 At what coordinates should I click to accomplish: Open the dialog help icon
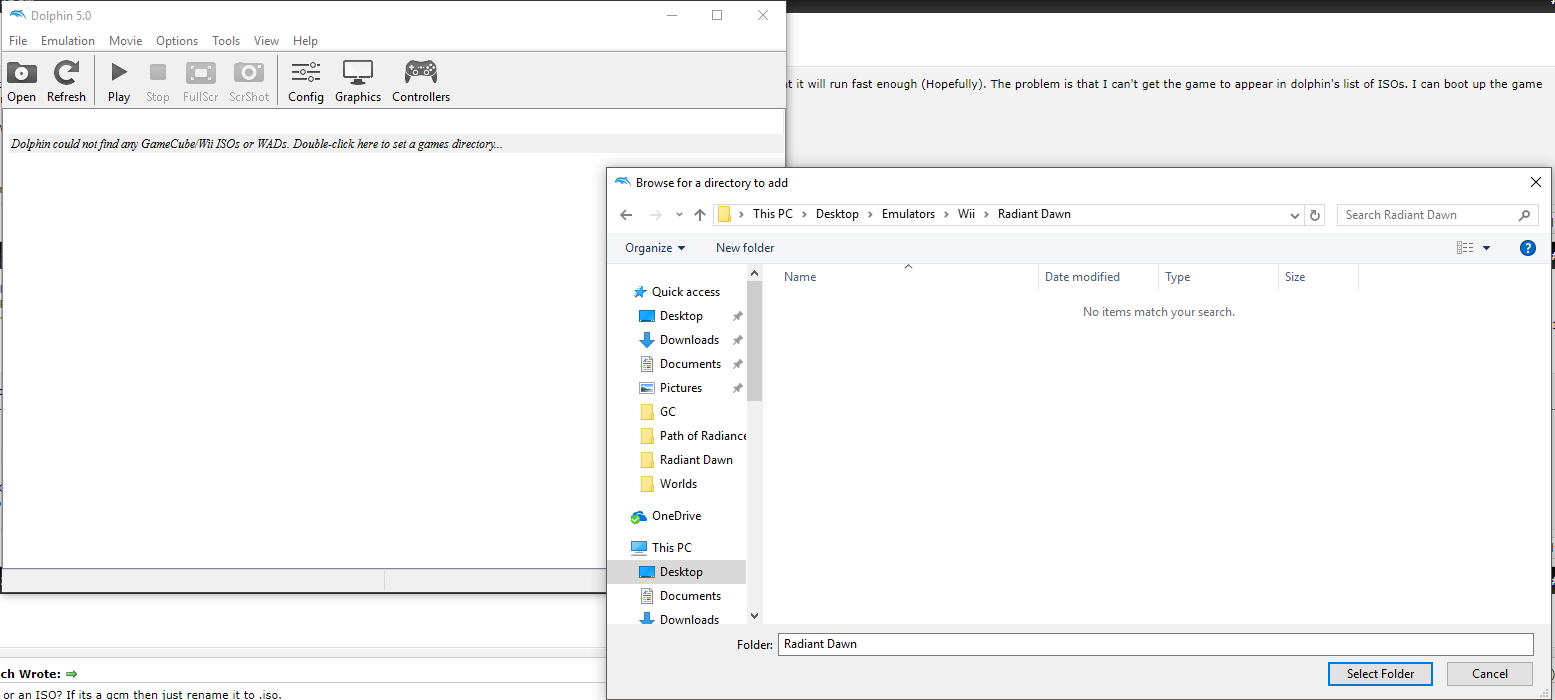tap(1527, 248)
